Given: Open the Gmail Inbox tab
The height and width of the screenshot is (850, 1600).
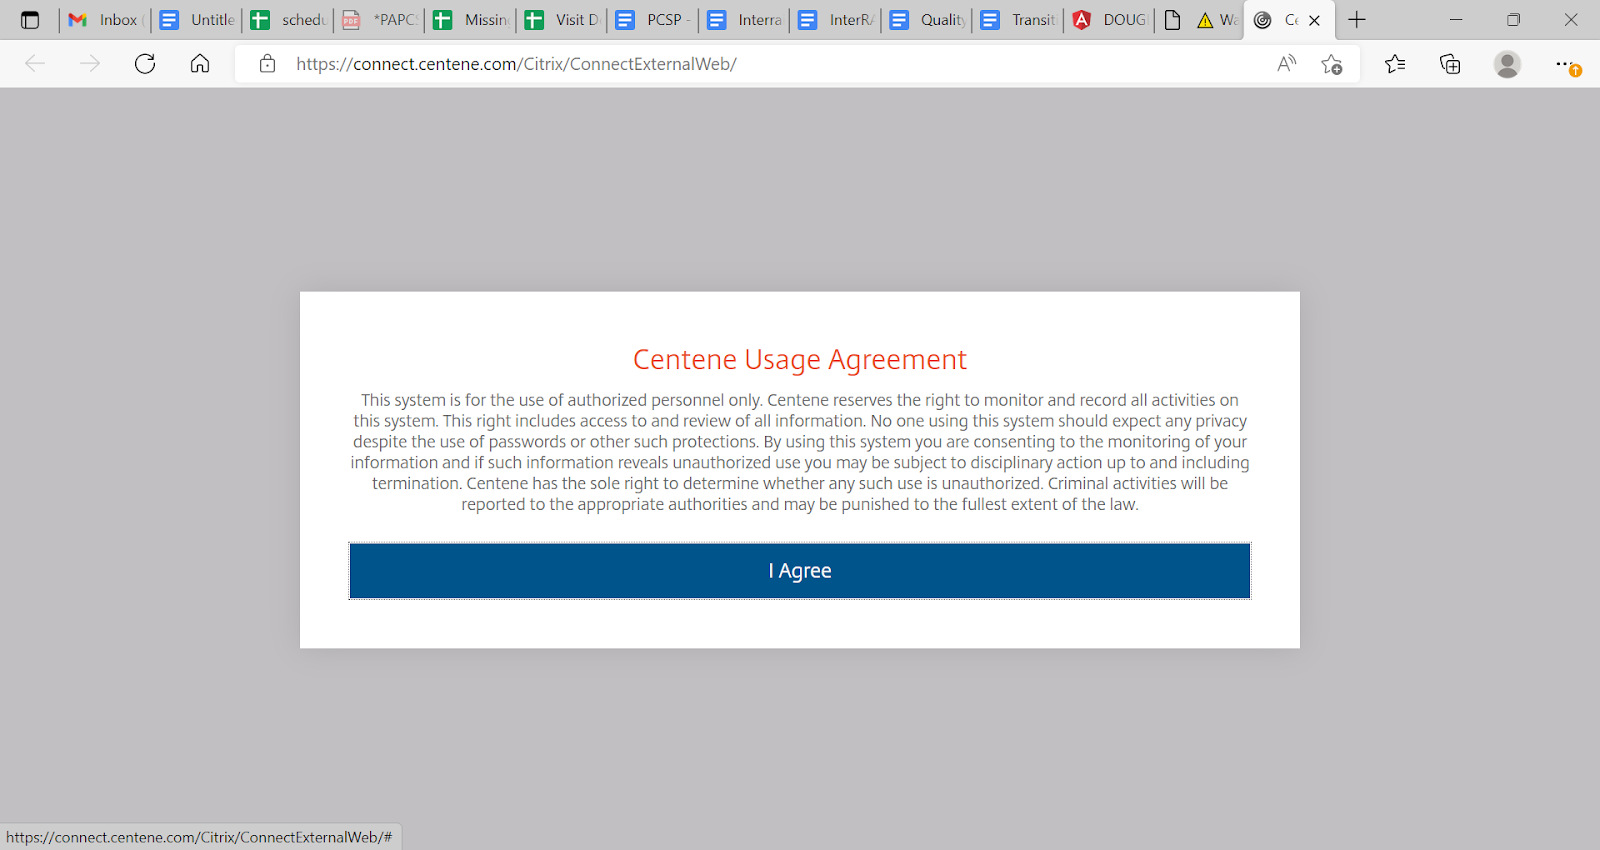Looking at the screenshot, I should tap(105, 20).
